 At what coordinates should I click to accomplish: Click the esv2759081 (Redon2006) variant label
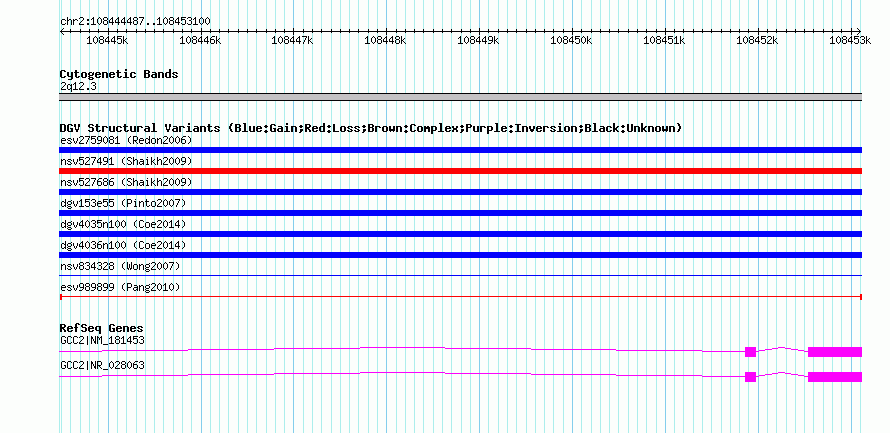click(126, 140)
